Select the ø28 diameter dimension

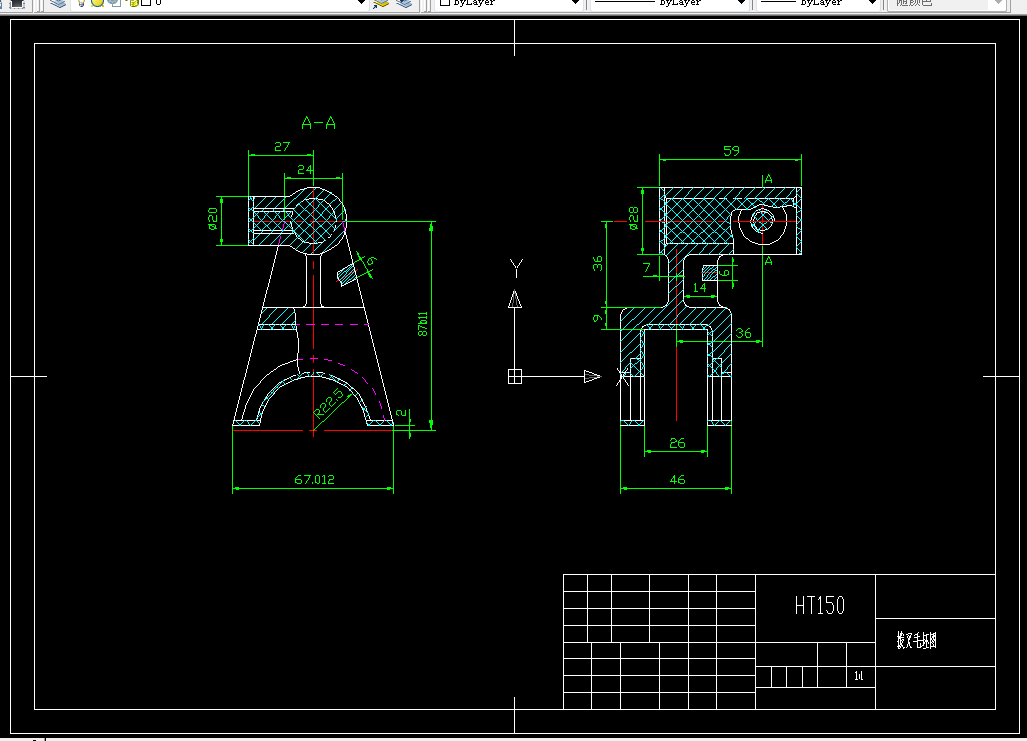[633, 218]
